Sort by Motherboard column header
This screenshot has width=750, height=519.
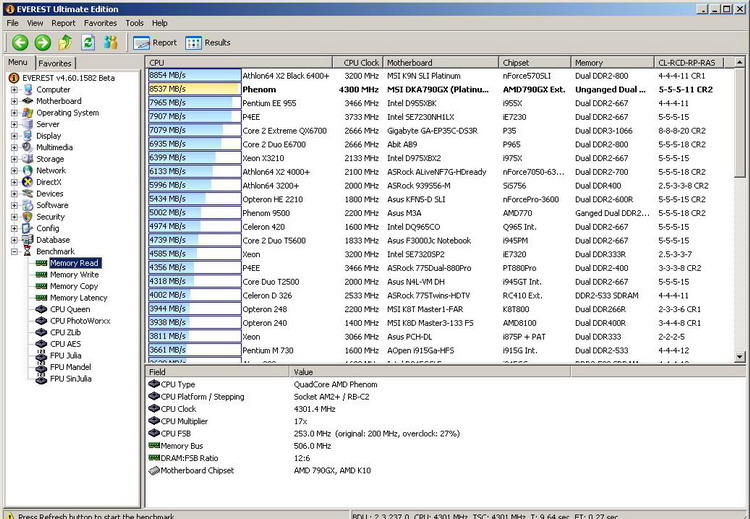pyautogui.click(x=441, y=62)
